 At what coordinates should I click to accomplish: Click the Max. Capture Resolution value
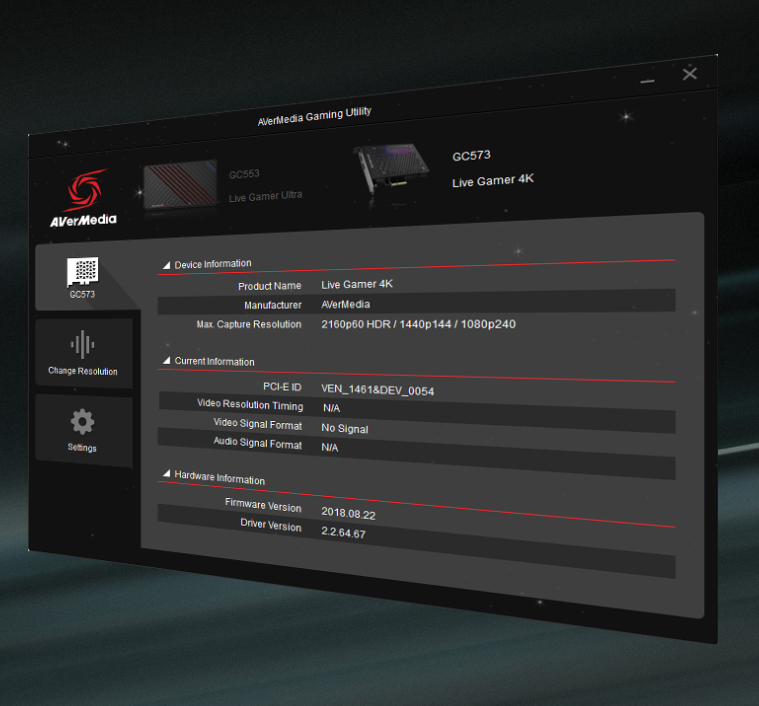418,324
